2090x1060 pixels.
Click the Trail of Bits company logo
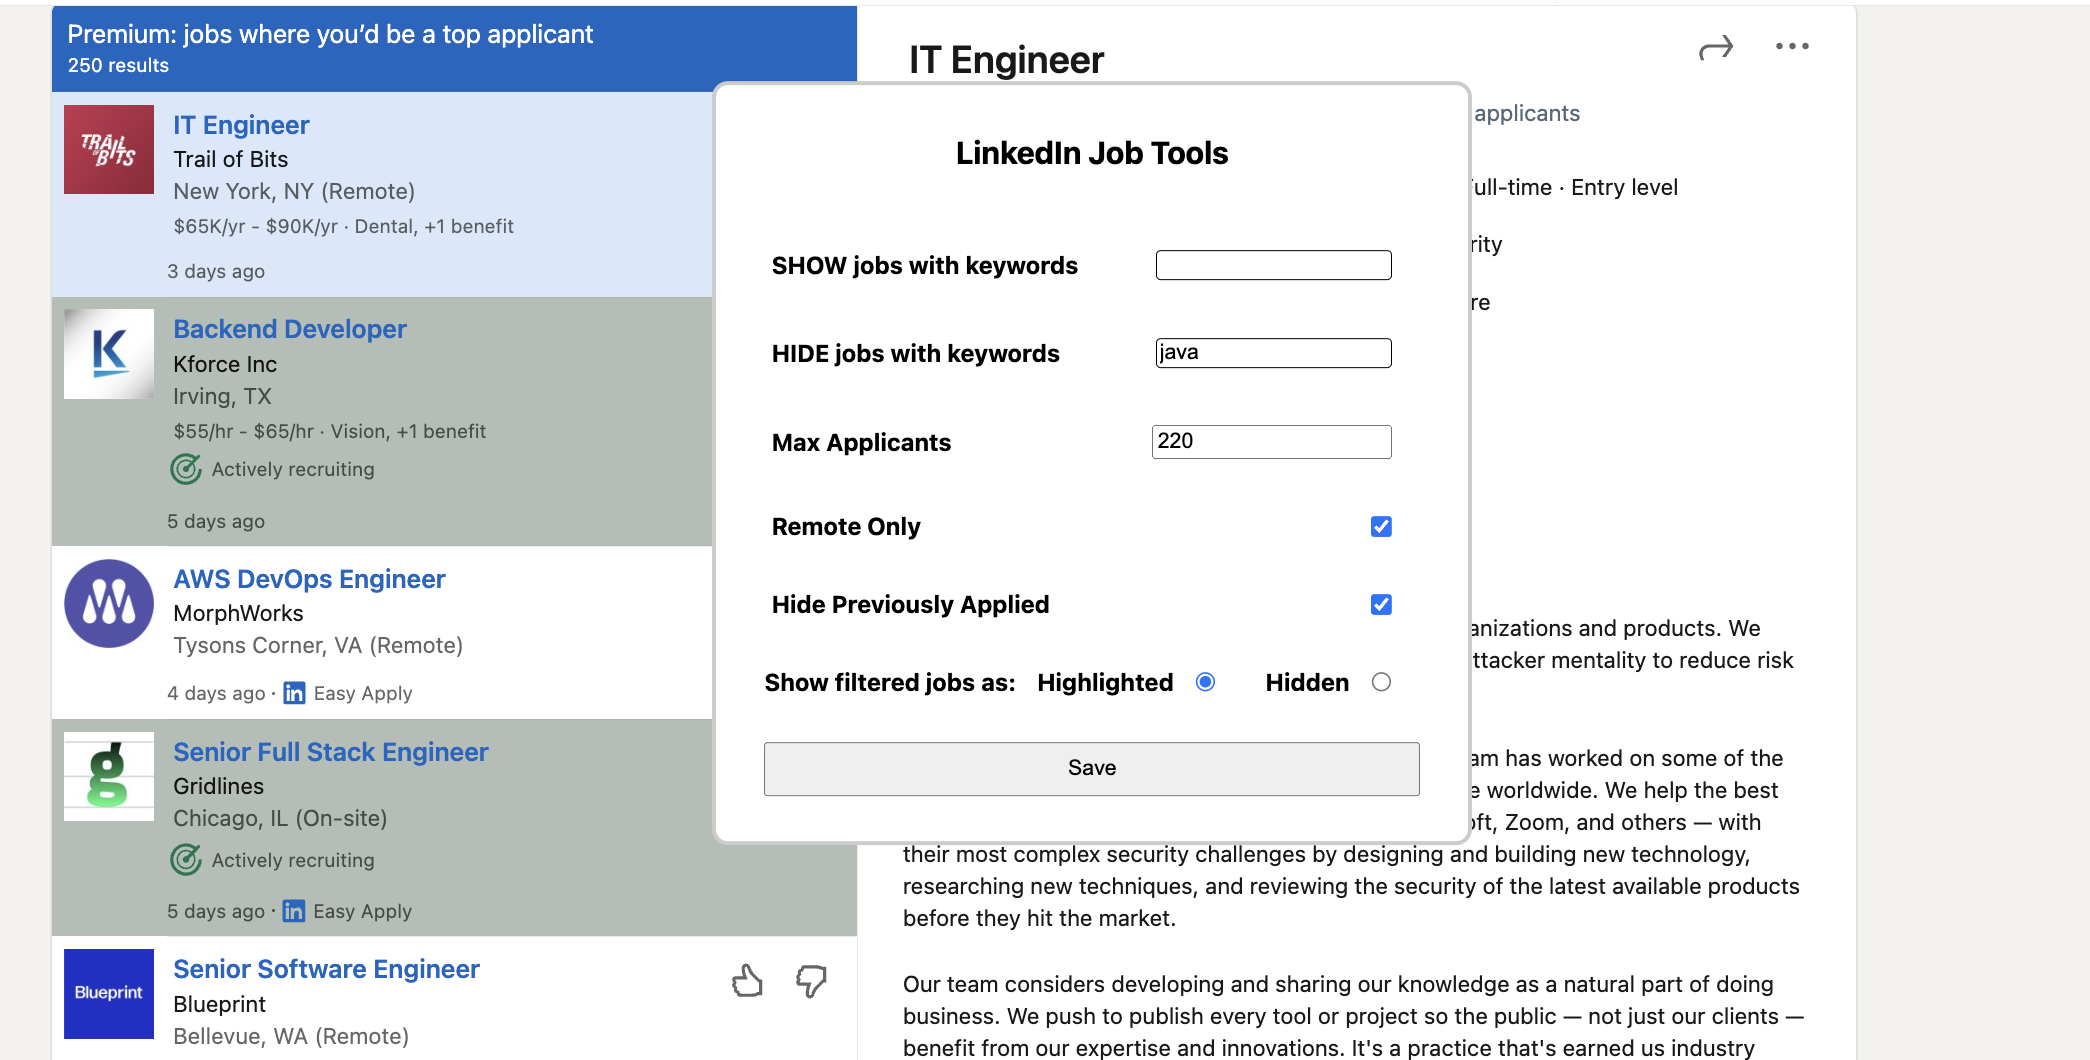tap(109, 149)
